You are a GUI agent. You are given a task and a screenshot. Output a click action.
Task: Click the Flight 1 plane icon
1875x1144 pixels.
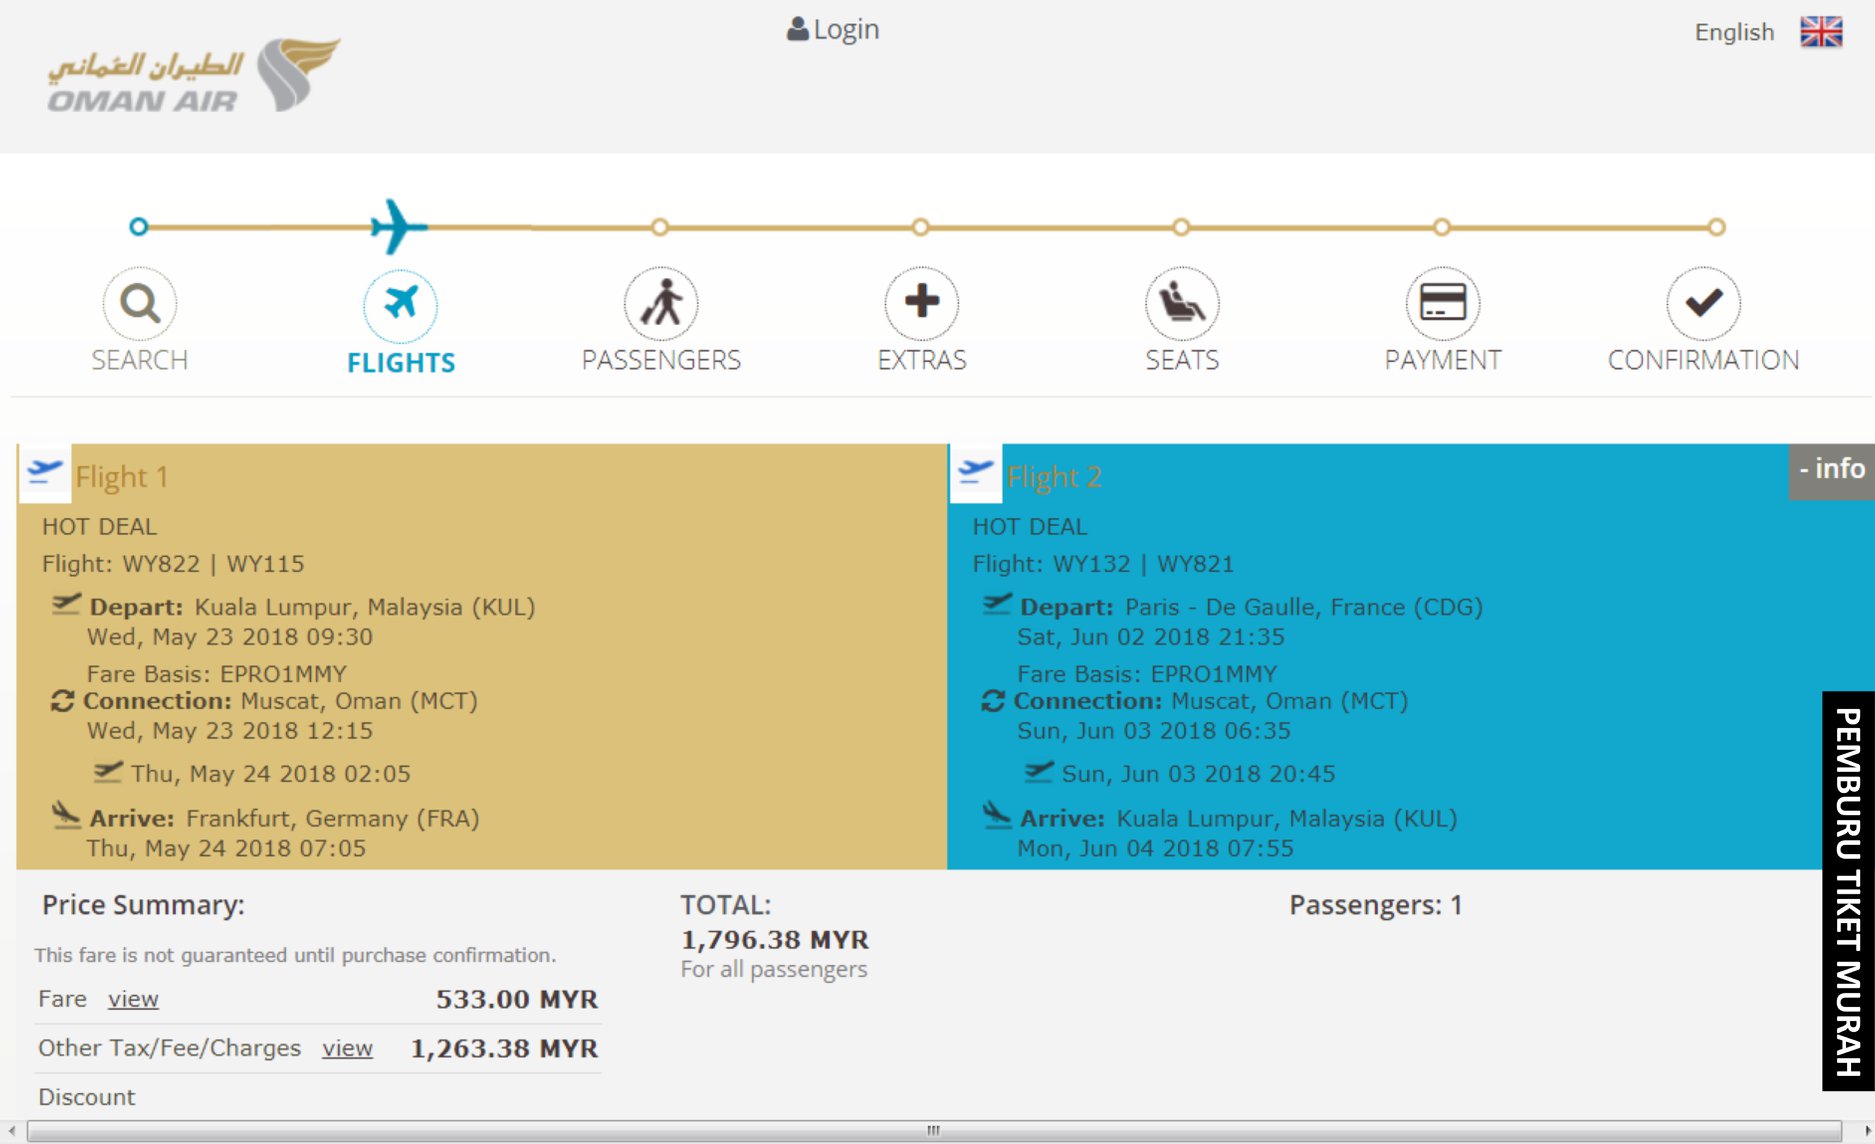(44, 472)
